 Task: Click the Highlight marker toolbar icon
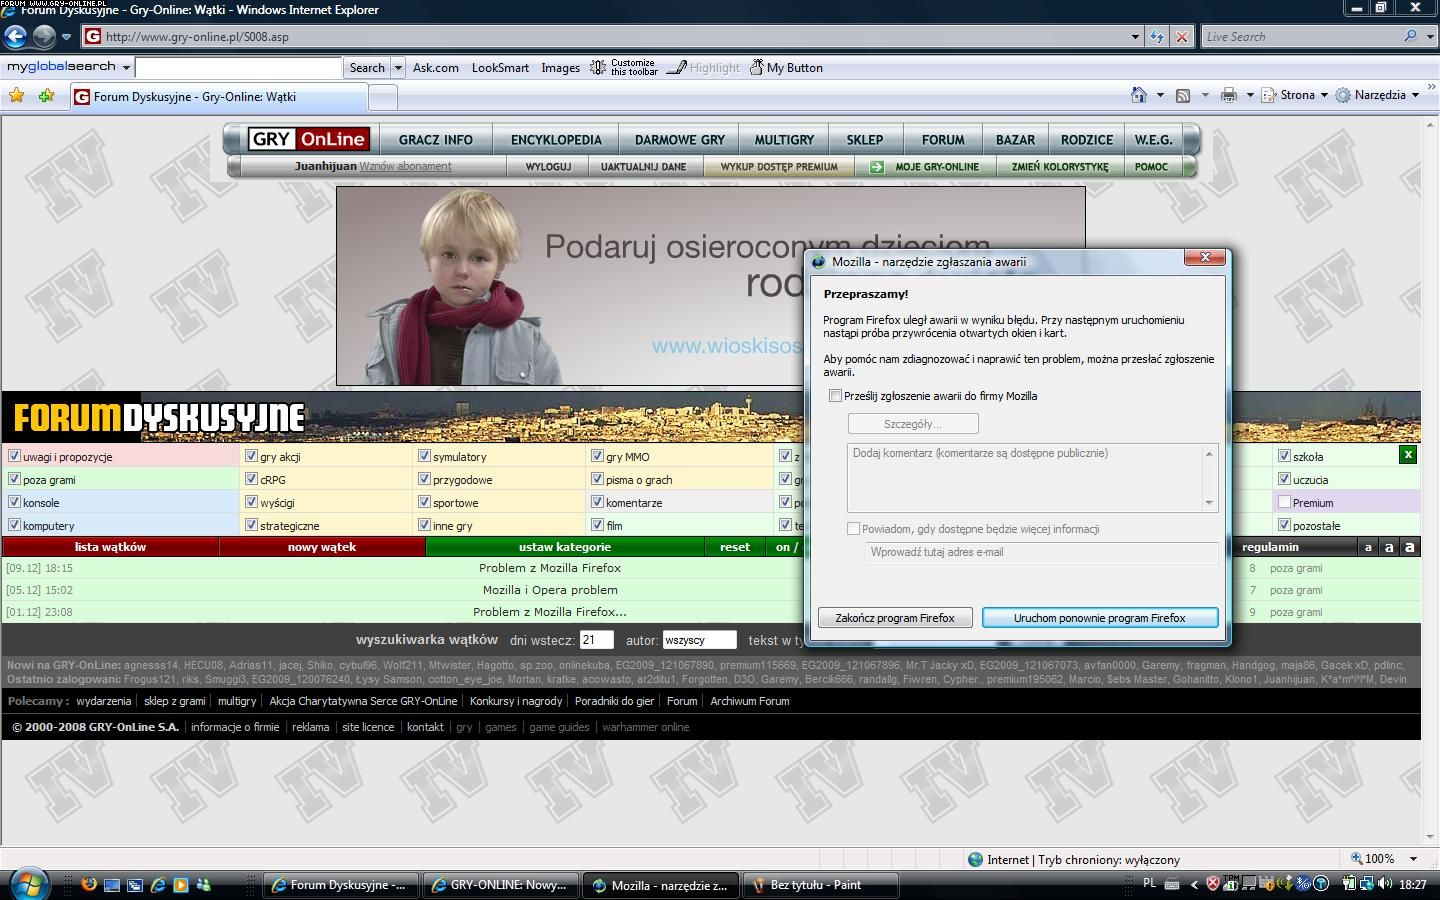[x=677, y=68]
